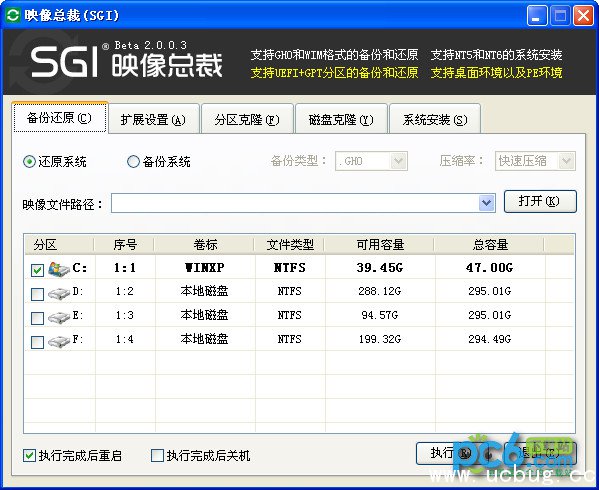Click the 打开 (K) button
This screenshot has height=490, width=599.
[540, 201]
